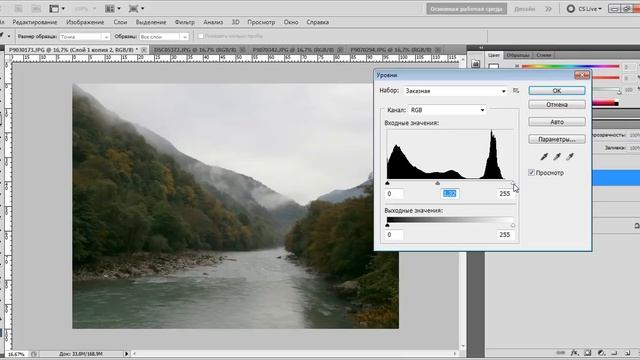The image size is (640, 360).
Task: Open the view extras dropdown icon
Action: [x=57, y=9]
